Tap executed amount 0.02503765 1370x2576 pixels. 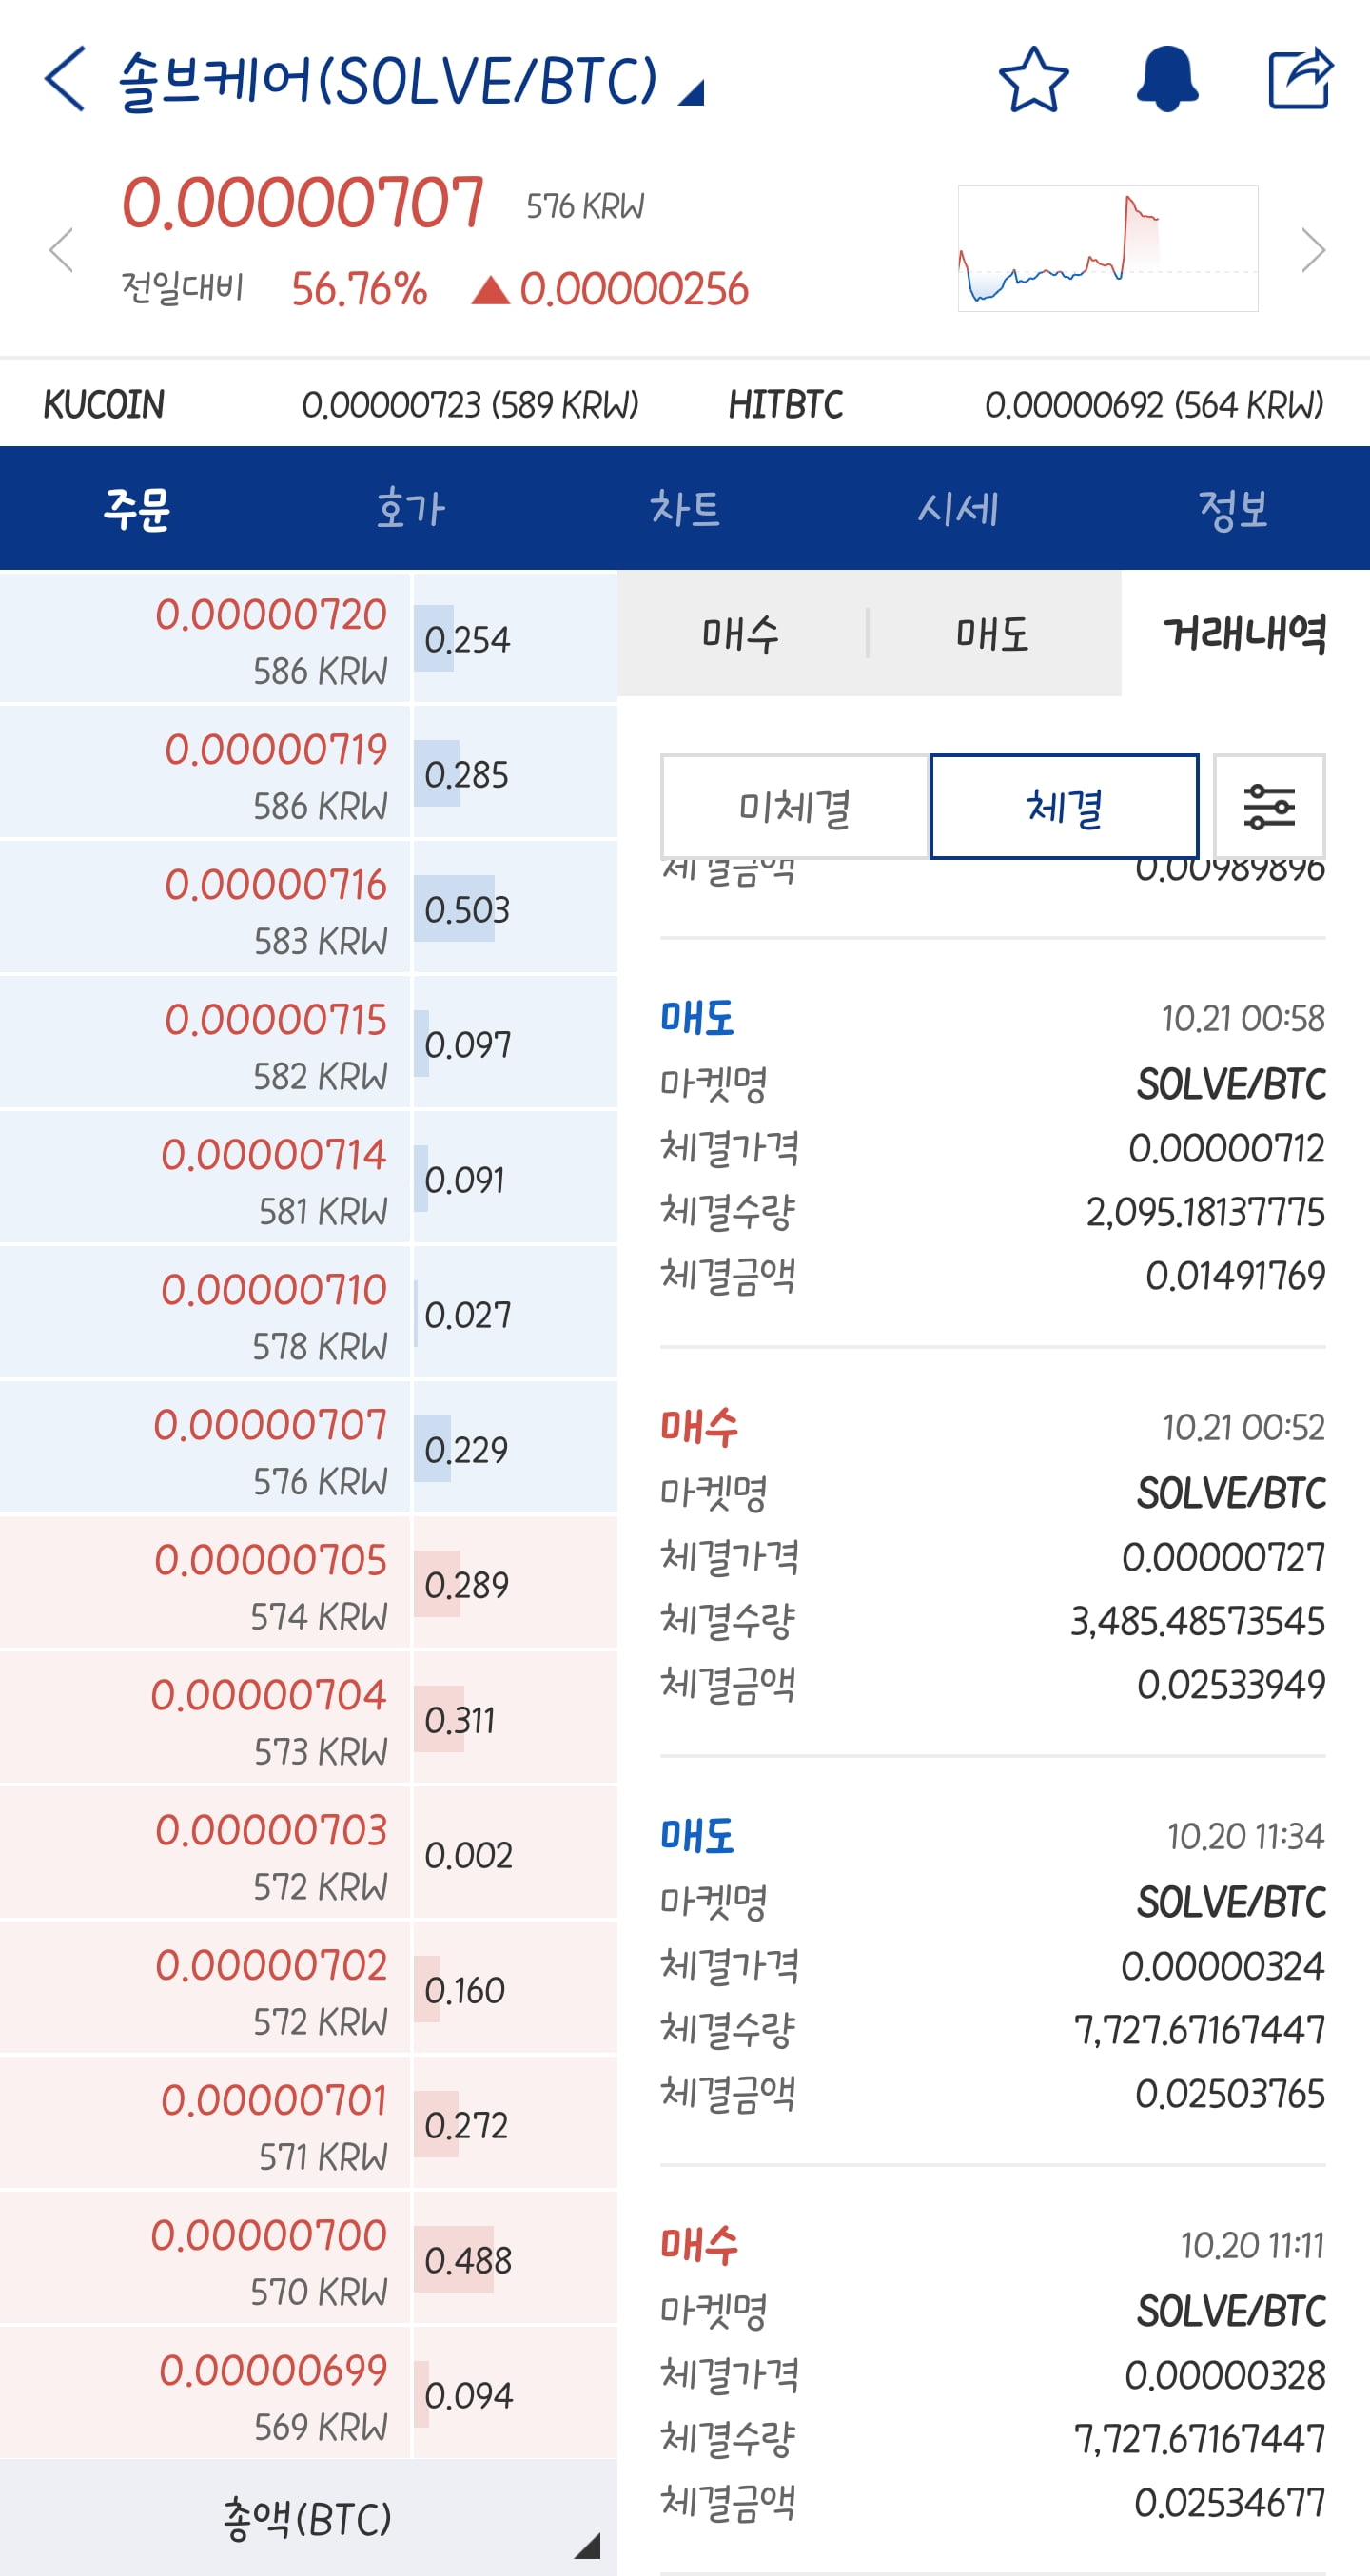[1230, 2094]
